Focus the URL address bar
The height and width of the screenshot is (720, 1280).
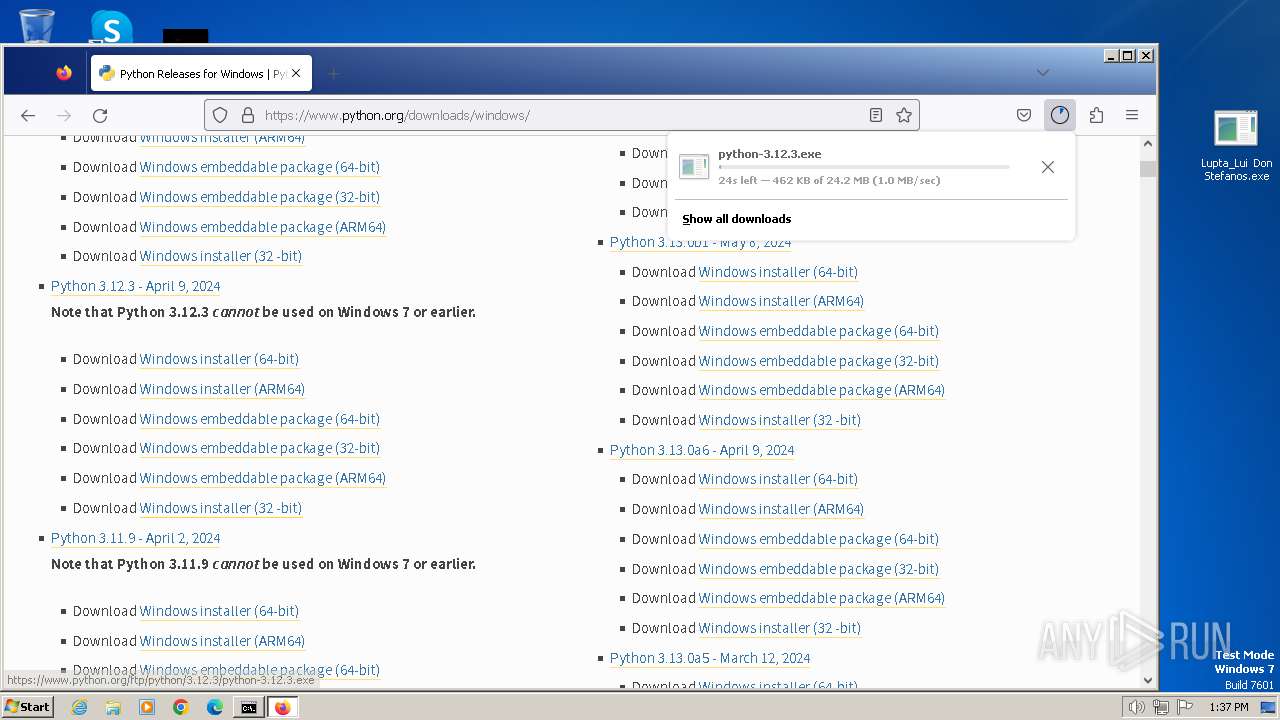click(560, 115)
